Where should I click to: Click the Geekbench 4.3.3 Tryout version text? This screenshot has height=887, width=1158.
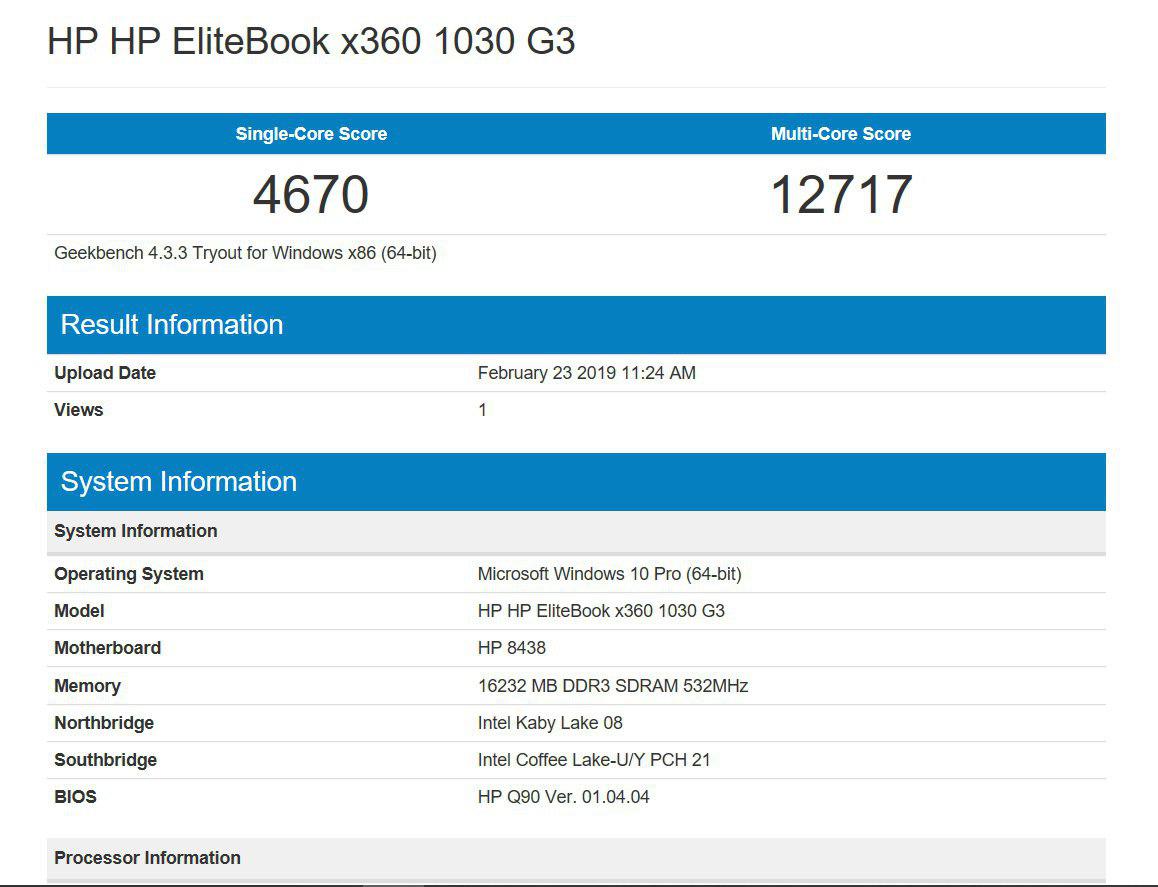click(x=245, y=253)
